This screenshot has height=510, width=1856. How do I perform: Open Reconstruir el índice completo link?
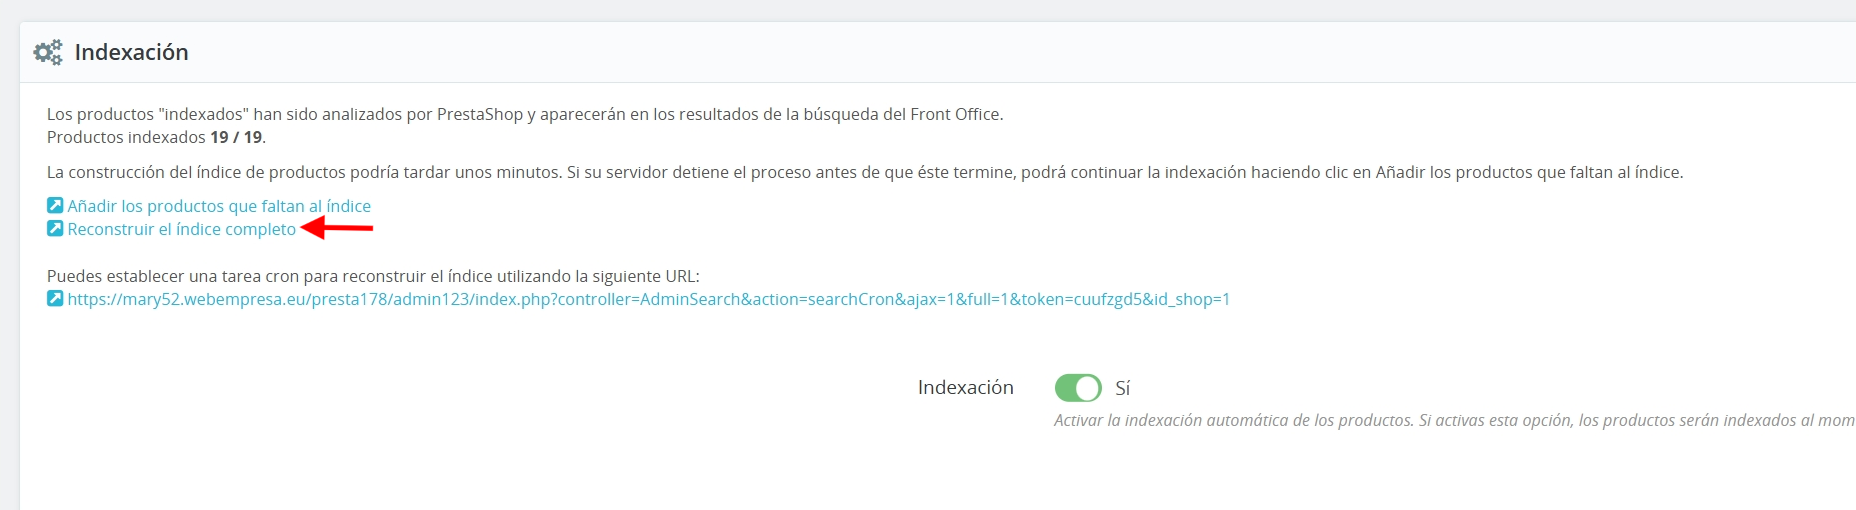pos(182,229)
